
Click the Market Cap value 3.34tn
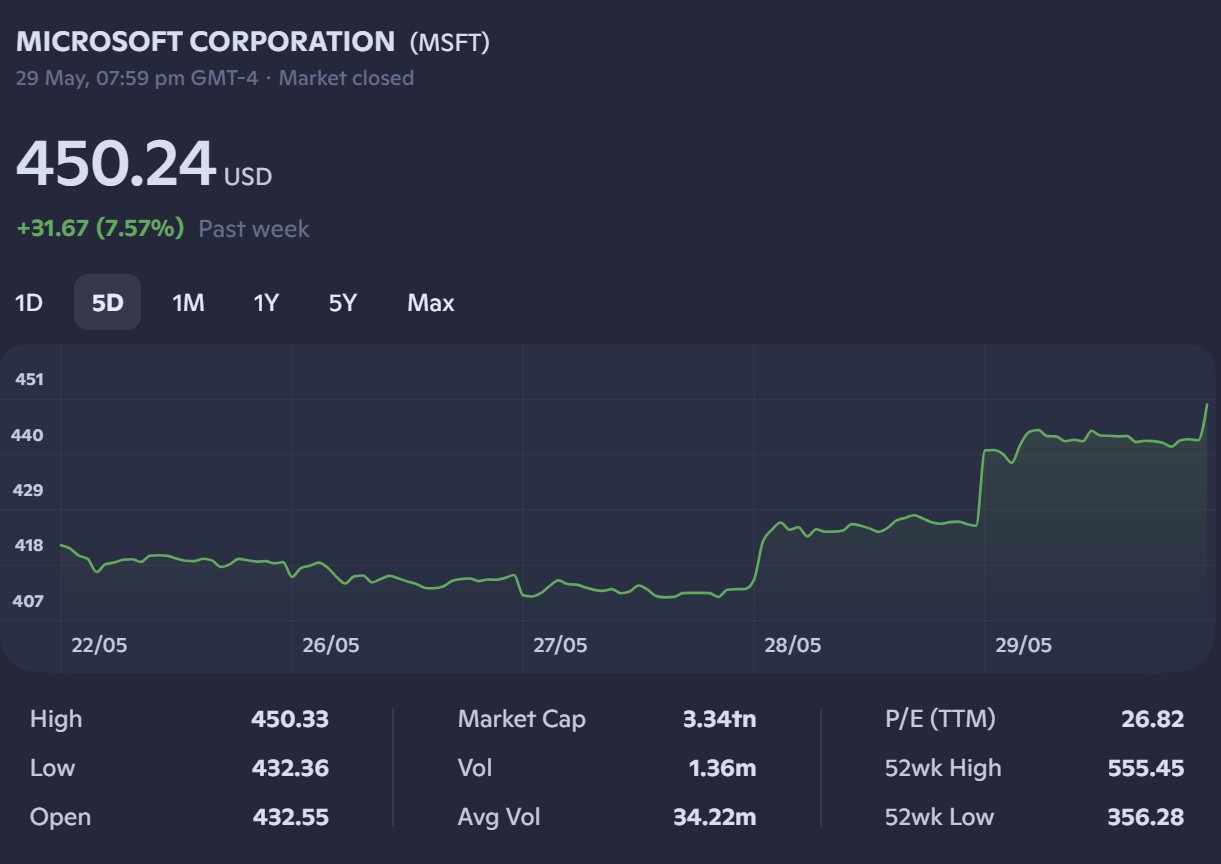point(719,719)
